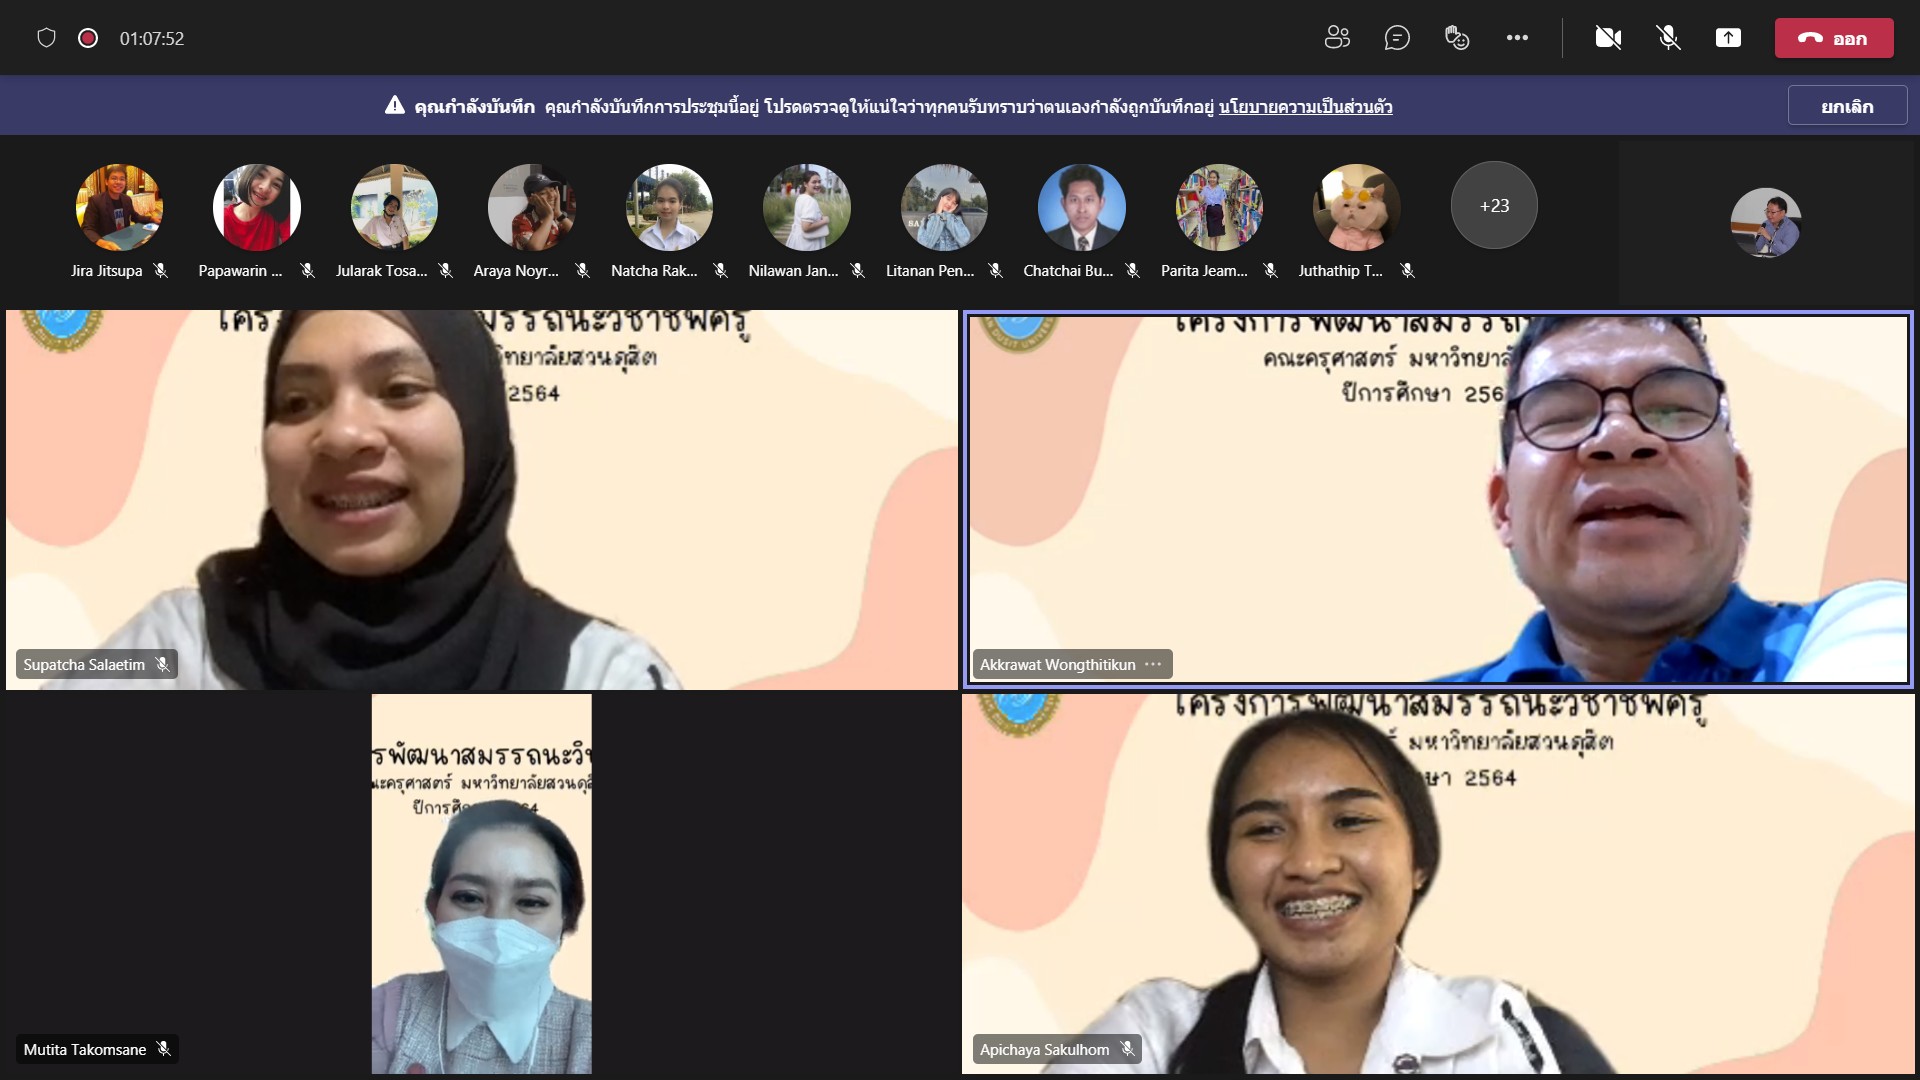This screenshot has height=1080, width=1920.
Task: Click muted mic on Apichaya Sakulhom's tile
Action: click(1127, 1049)
